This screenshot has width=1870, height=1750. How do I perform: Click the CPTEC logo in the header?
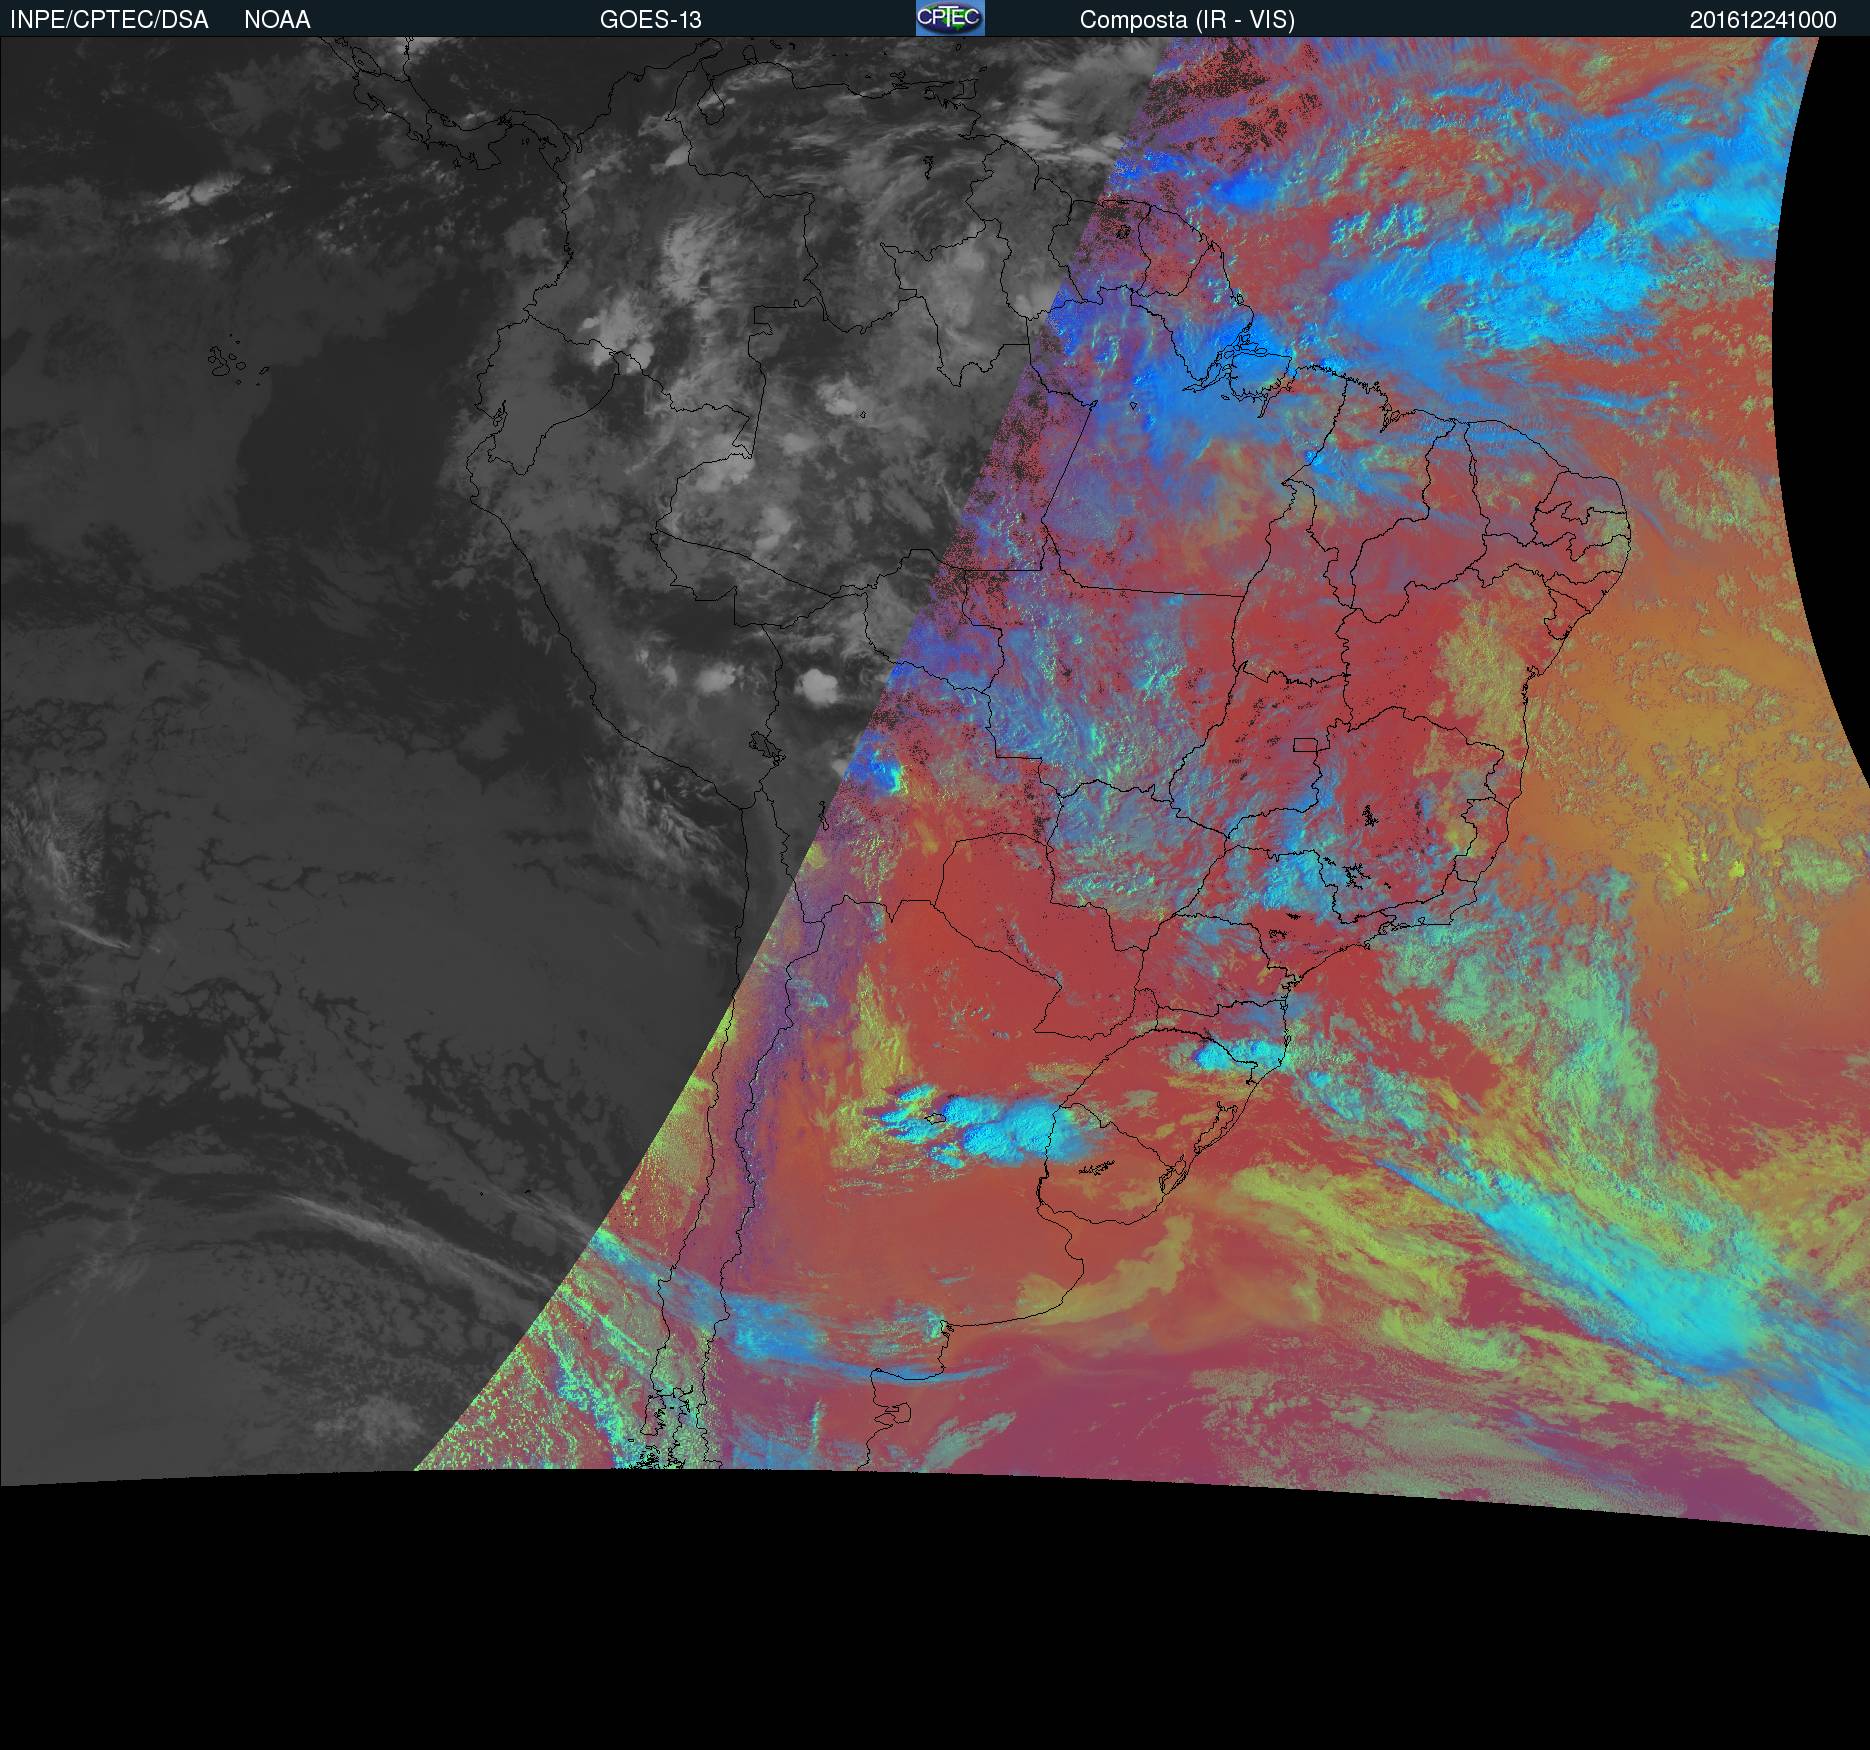[x=949, y=18]
